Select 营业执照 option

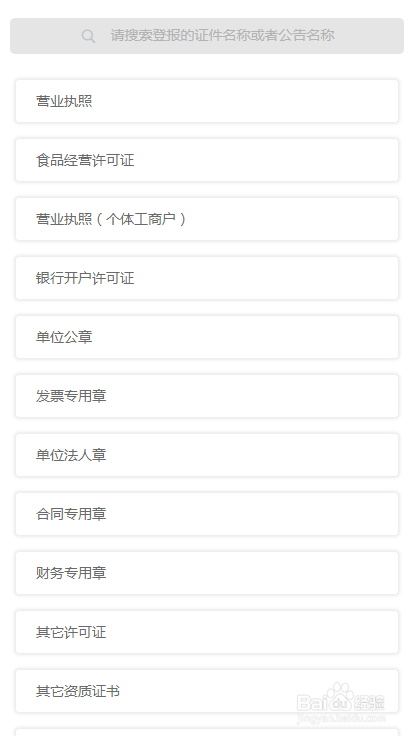pos(207,101)
